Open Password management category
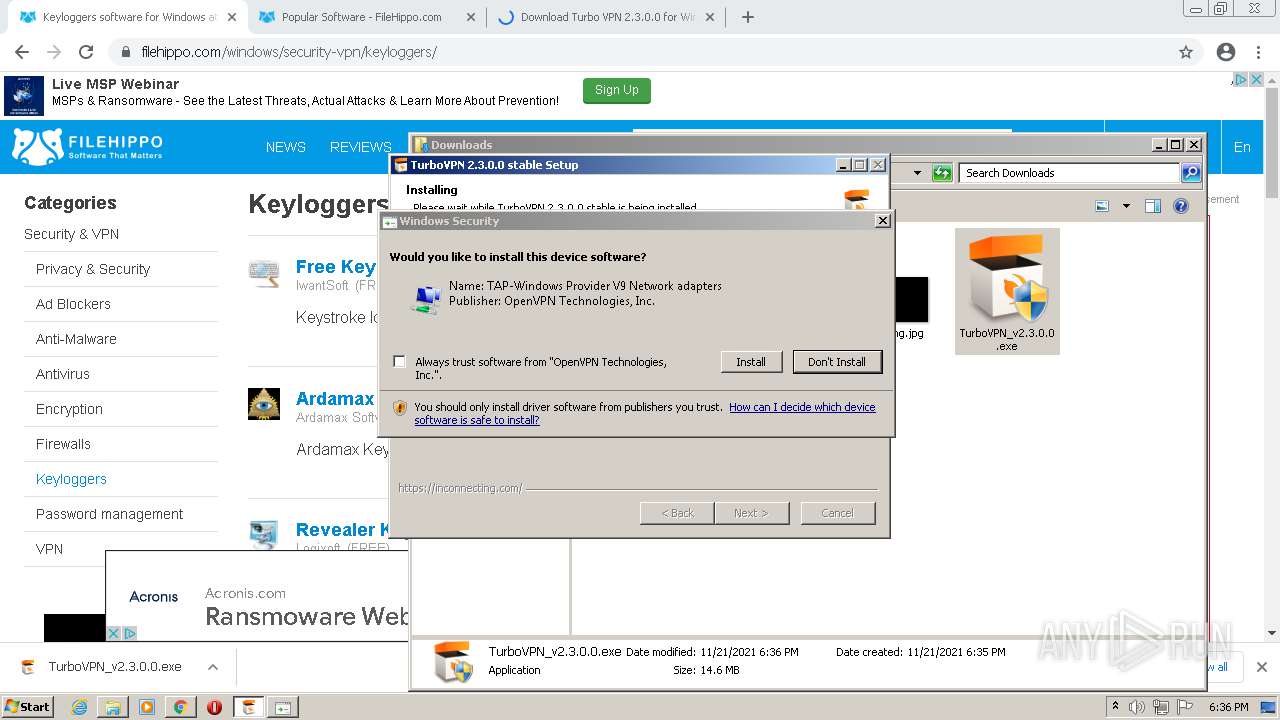This screenshot has width=1280, height=720. click(109, 514)
